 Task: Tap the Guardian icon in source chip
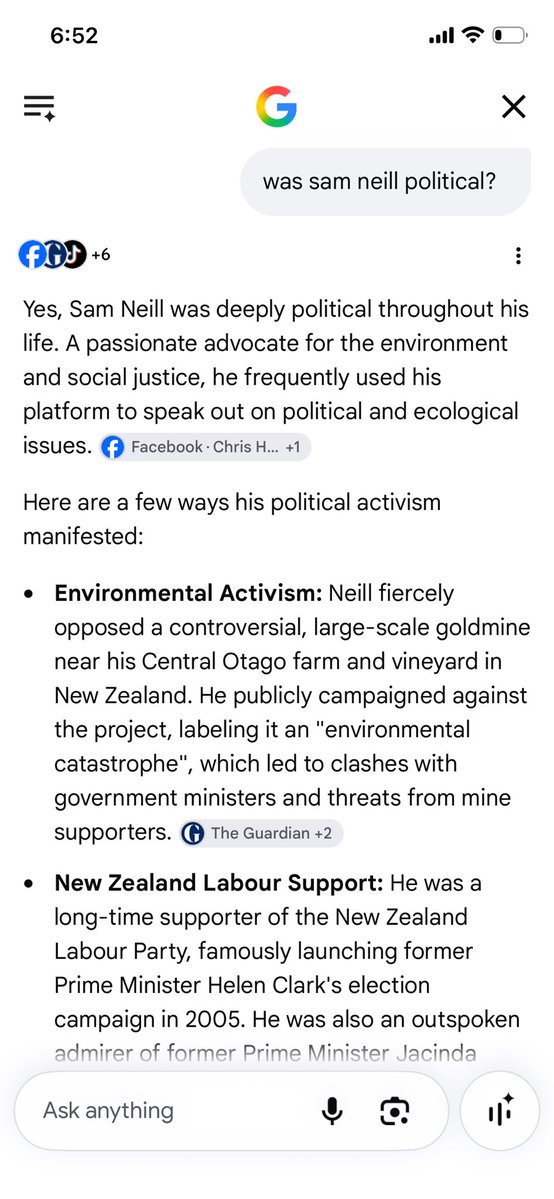point(194,833)
